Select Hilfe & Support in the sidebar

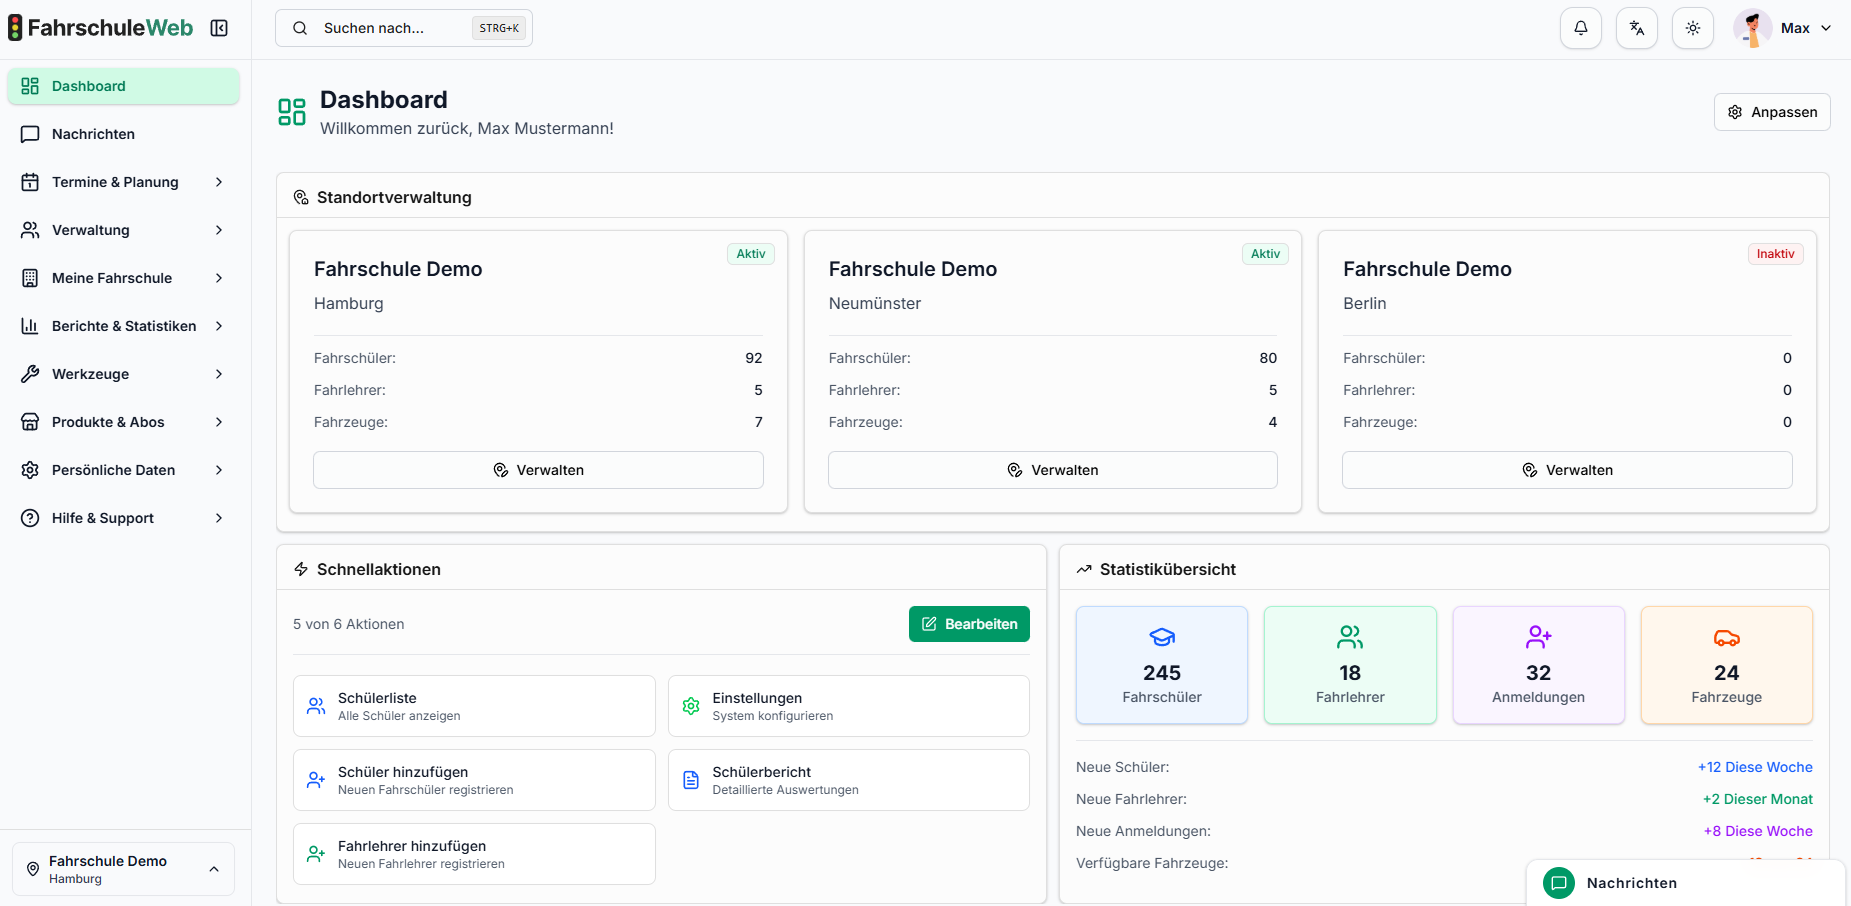click(103, 517)
